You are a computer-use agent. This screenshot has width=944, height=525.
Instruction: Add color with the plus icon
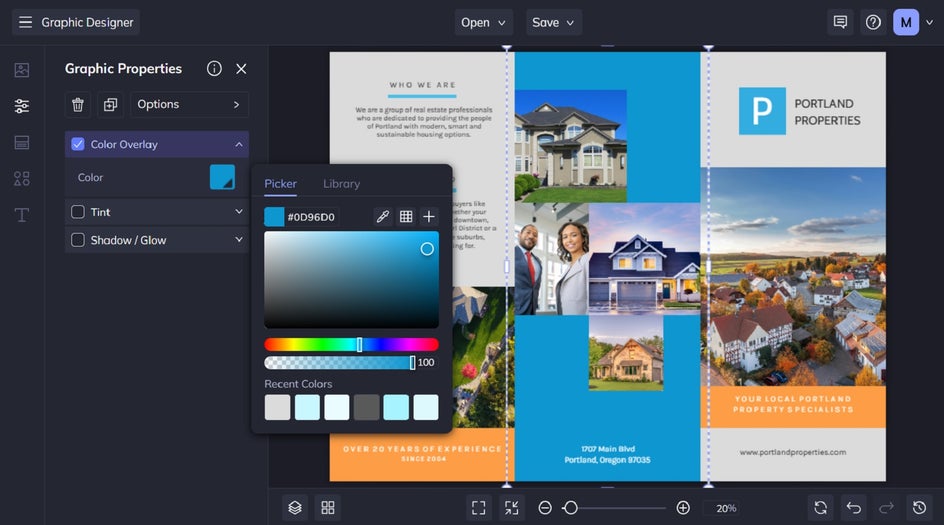pyautogui.click(x=429, y=217)
